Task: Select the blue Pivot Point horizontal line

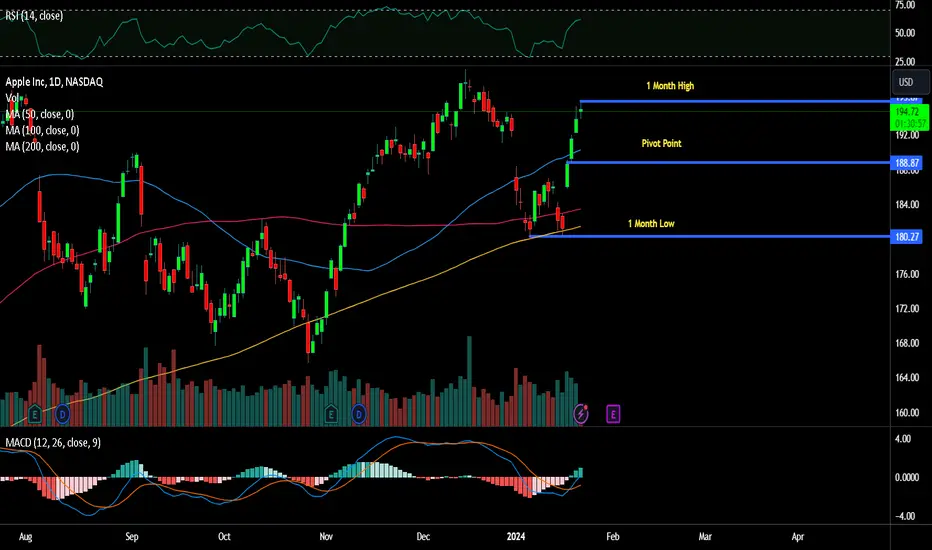Action: pyautogui.click(x=729, y=162)
